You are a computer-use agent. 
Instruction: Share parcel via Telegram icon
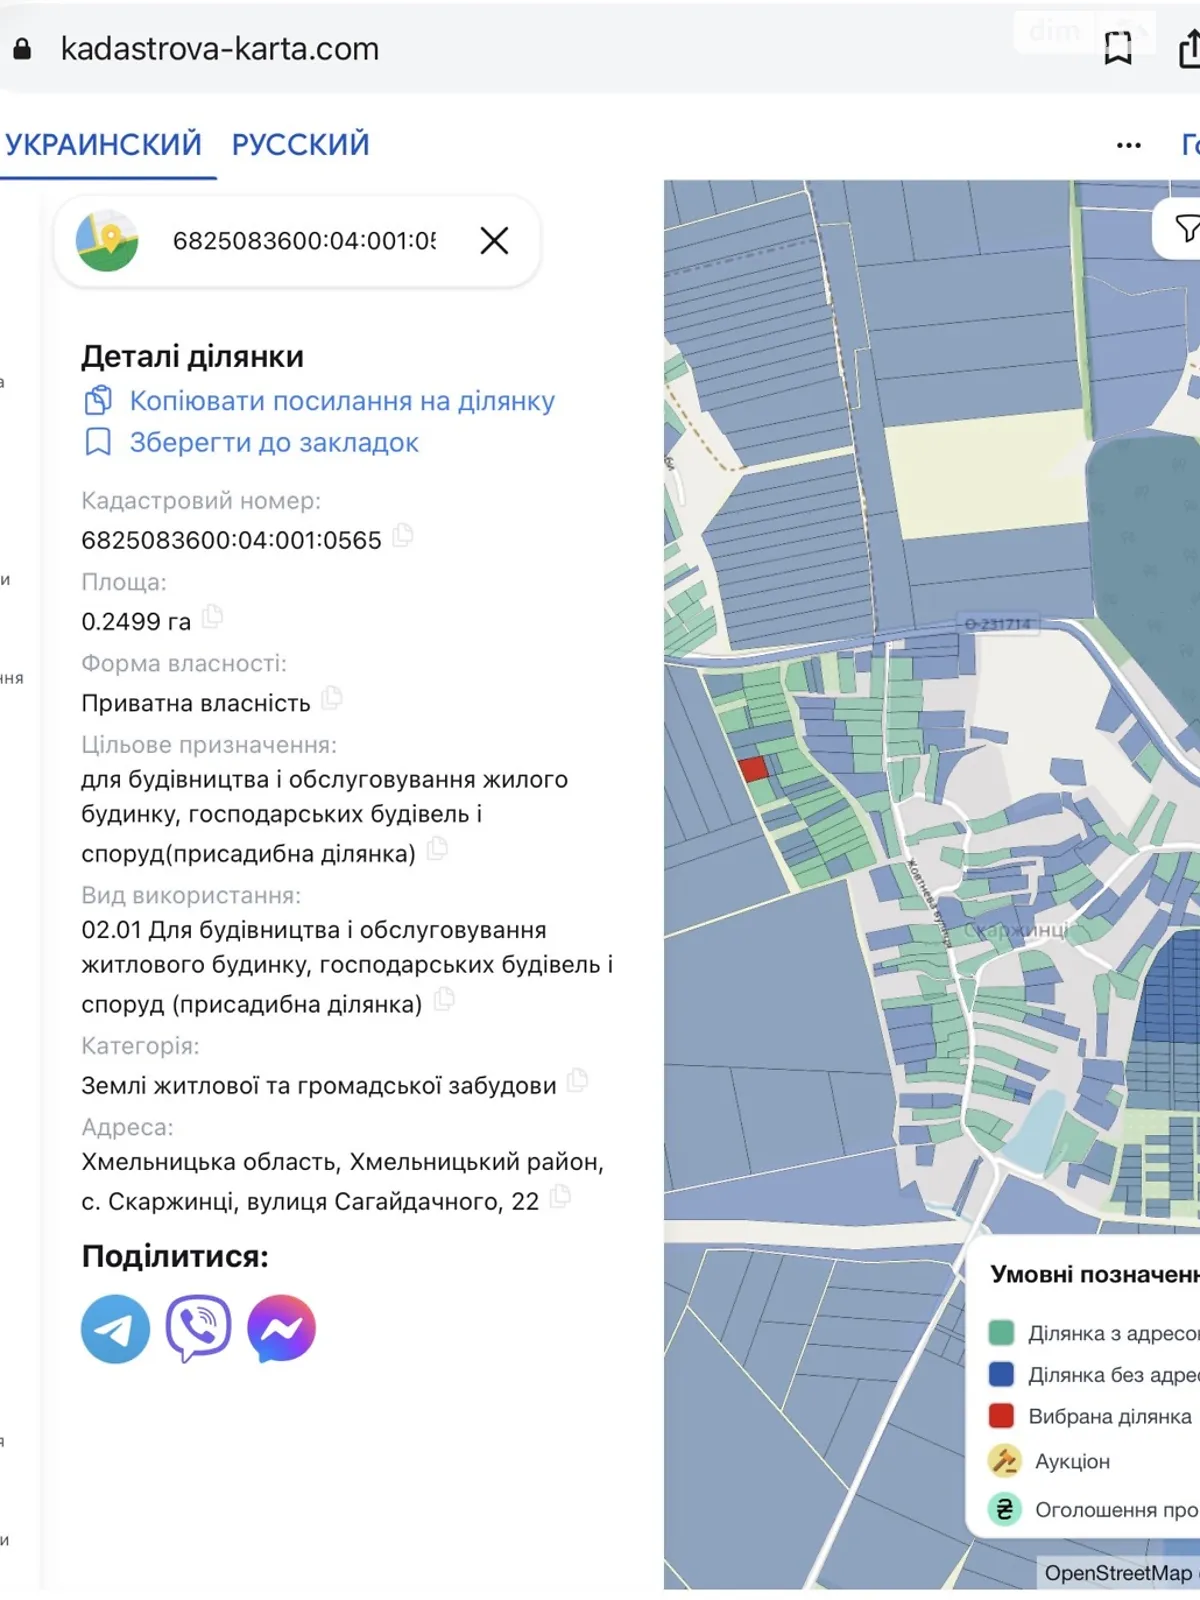pos(115,1329)
